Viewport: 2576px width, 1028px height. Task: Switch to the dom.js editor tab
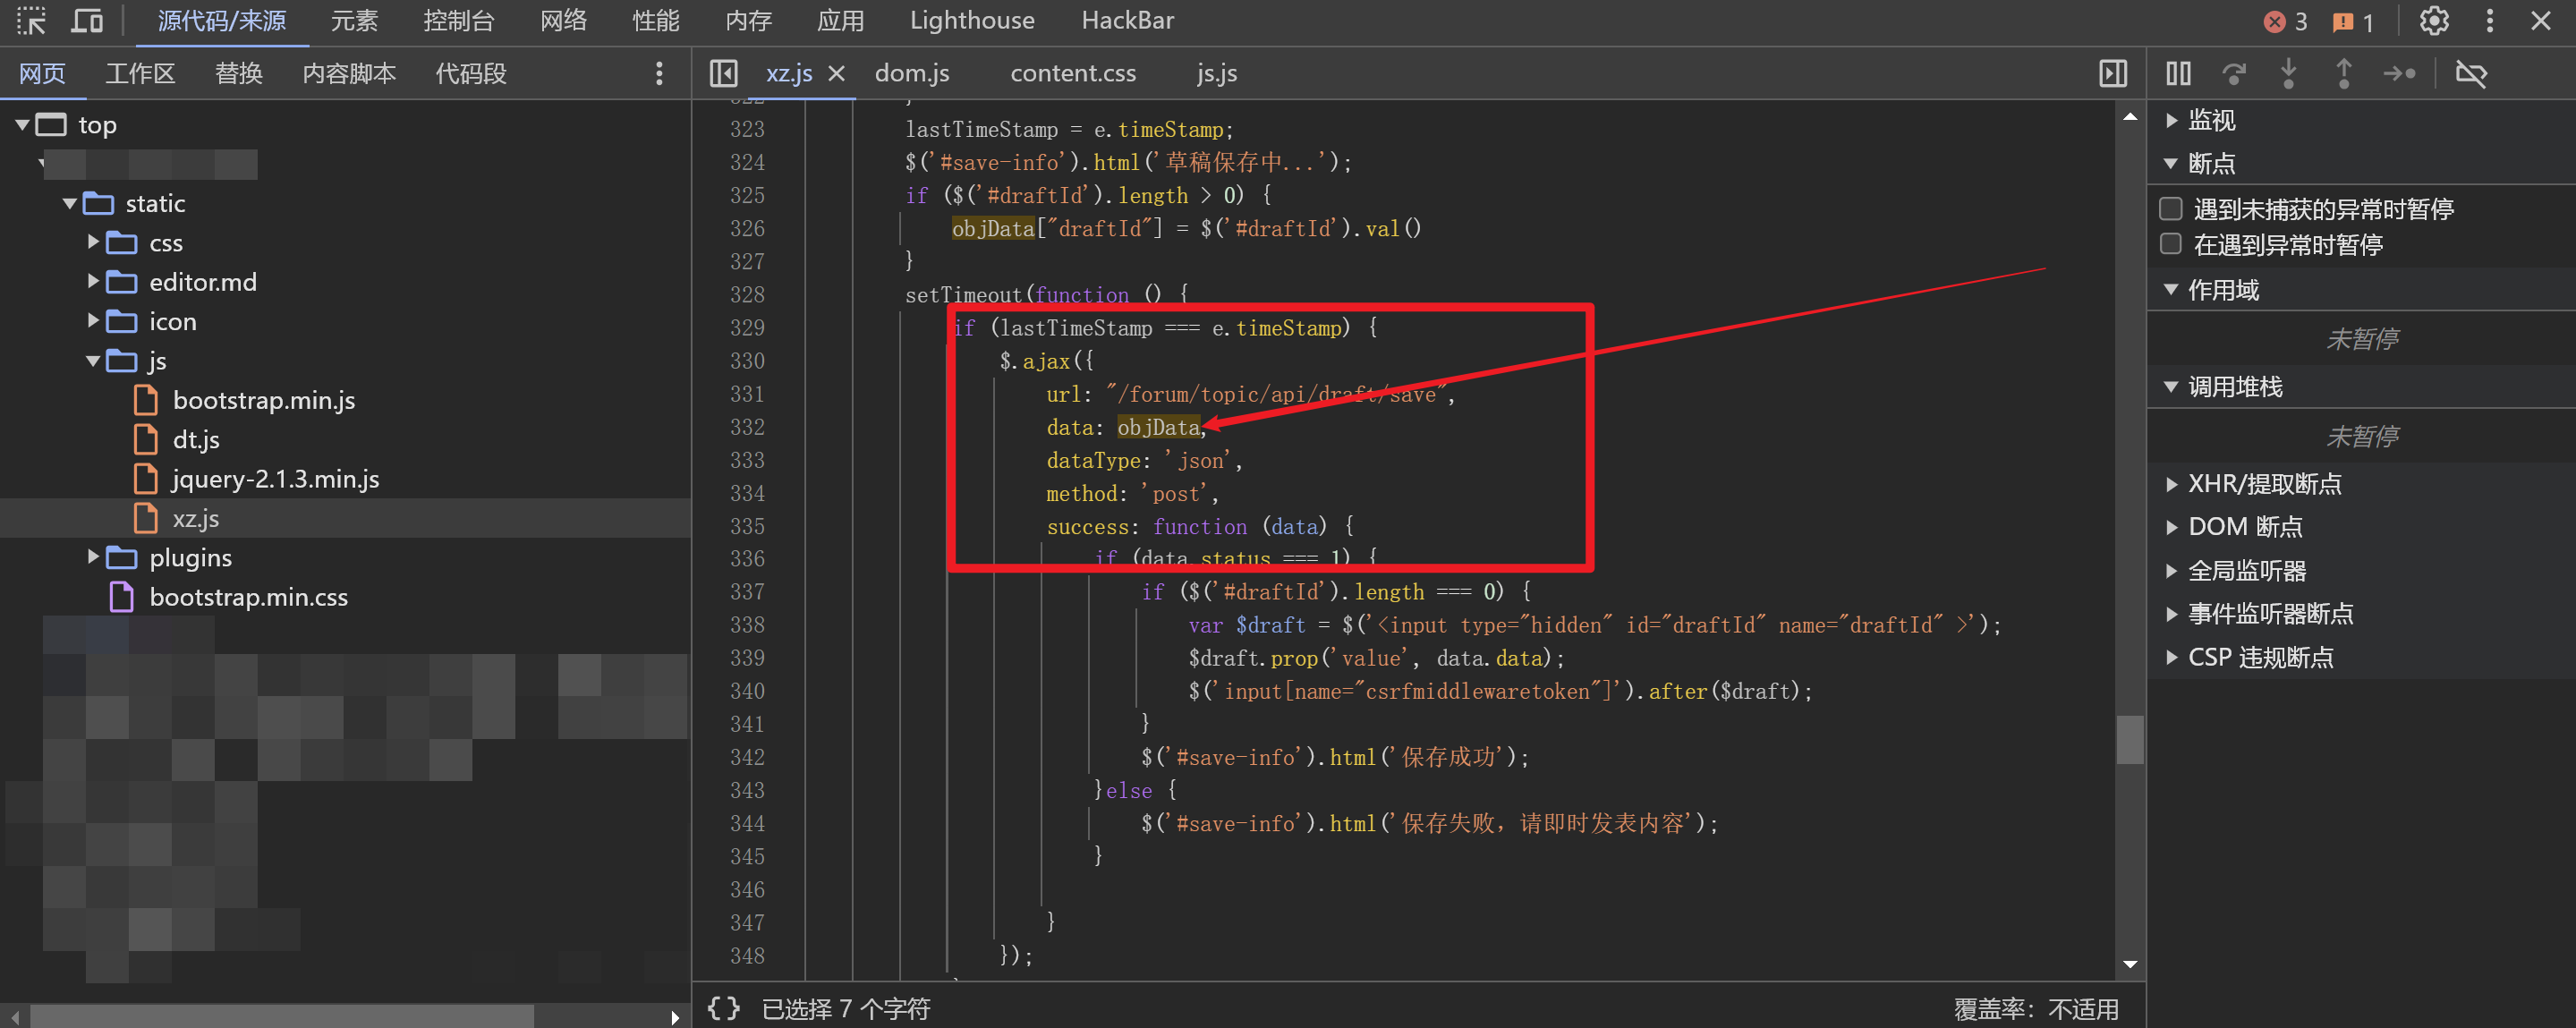pyautogui.click(x=912, y=73)
